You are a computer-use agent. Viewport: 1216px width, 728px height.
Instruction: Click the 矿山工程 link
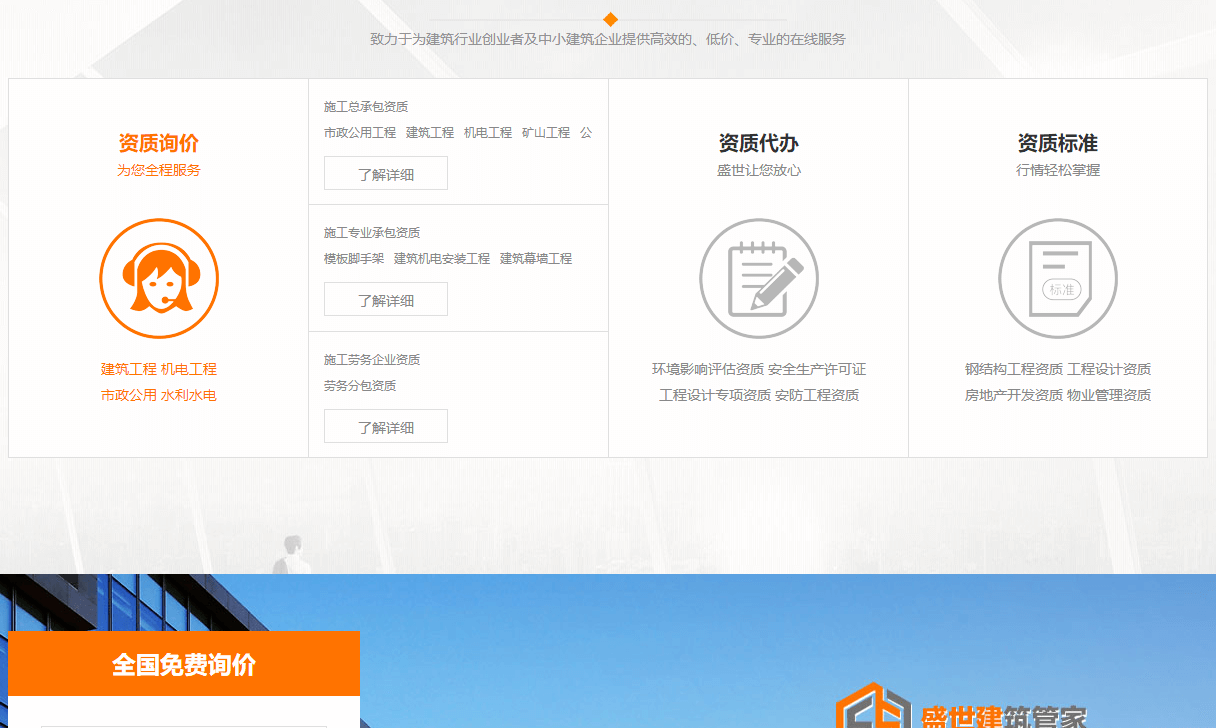[x=546, y=131]
